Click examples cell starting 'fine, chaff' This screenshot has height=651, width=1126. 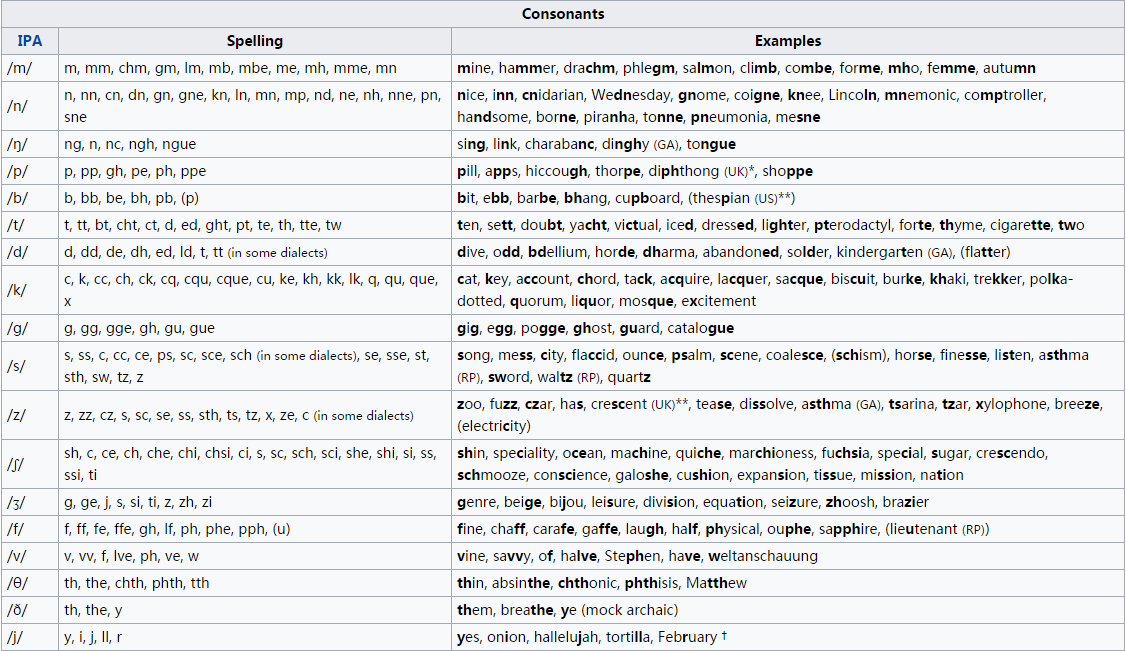coord(788,529)
